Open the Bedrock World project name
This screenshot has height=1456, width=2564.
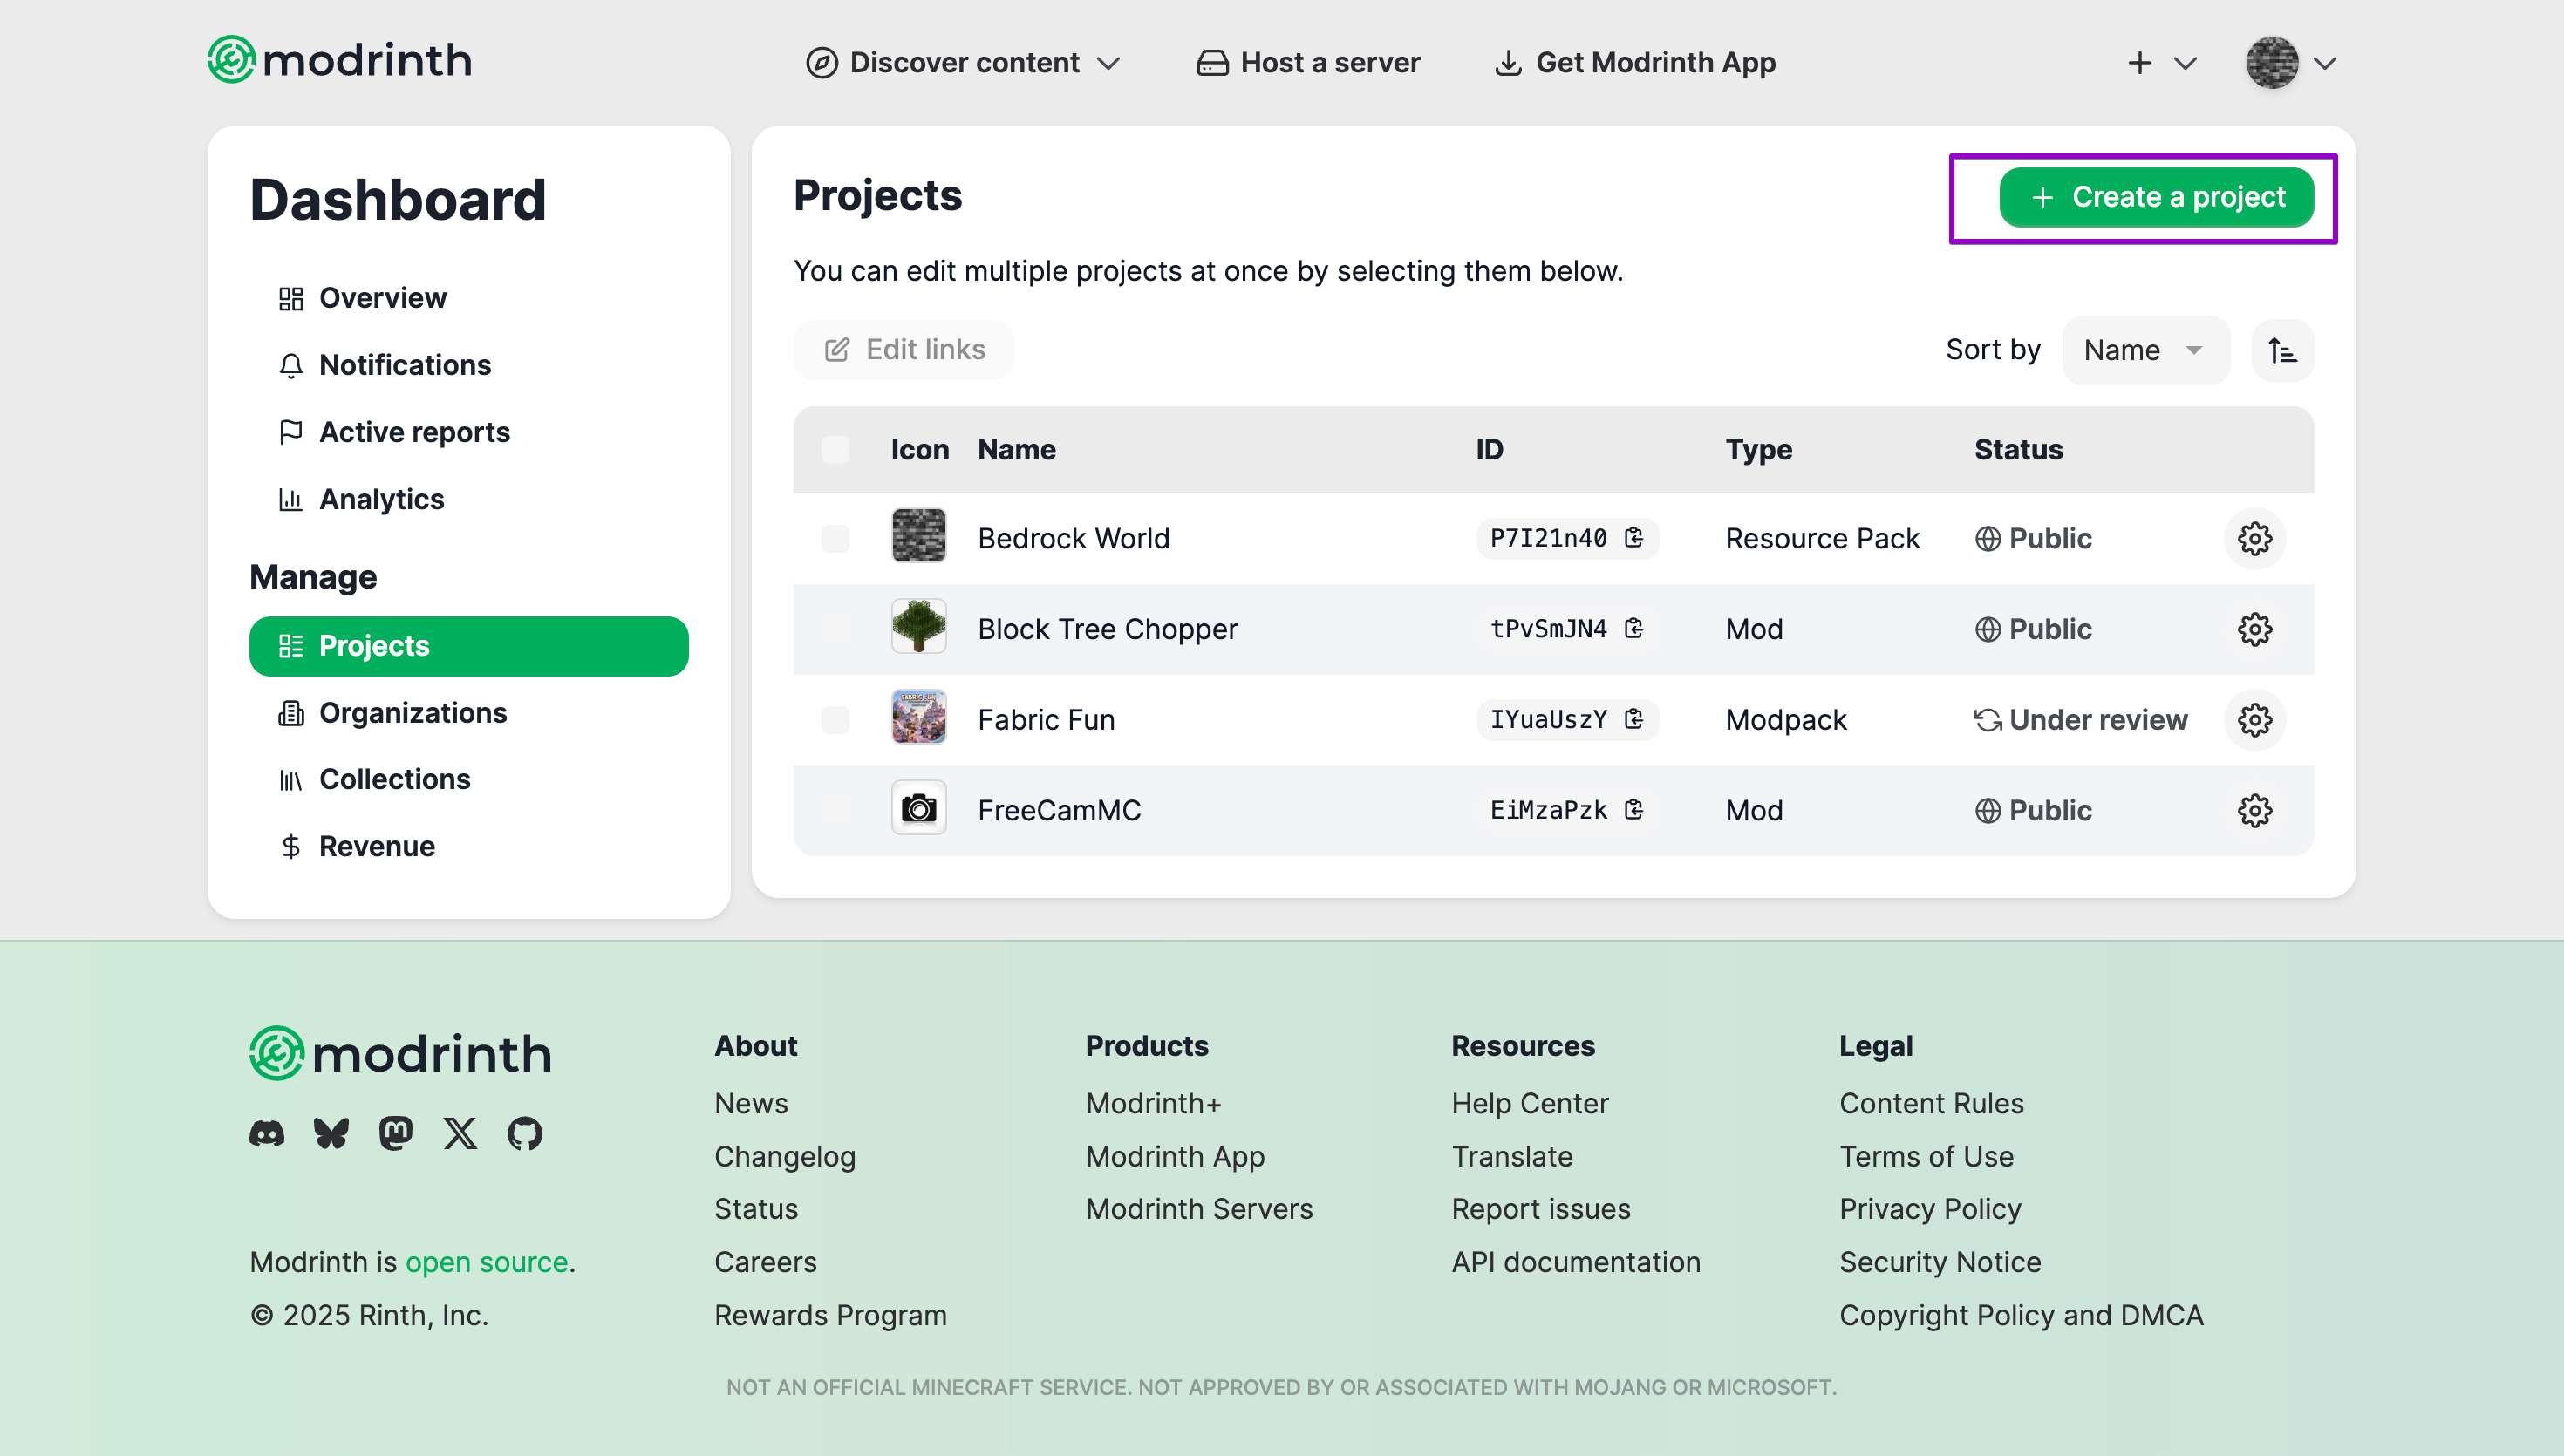pyautogui.click(x=1073, y=539)
